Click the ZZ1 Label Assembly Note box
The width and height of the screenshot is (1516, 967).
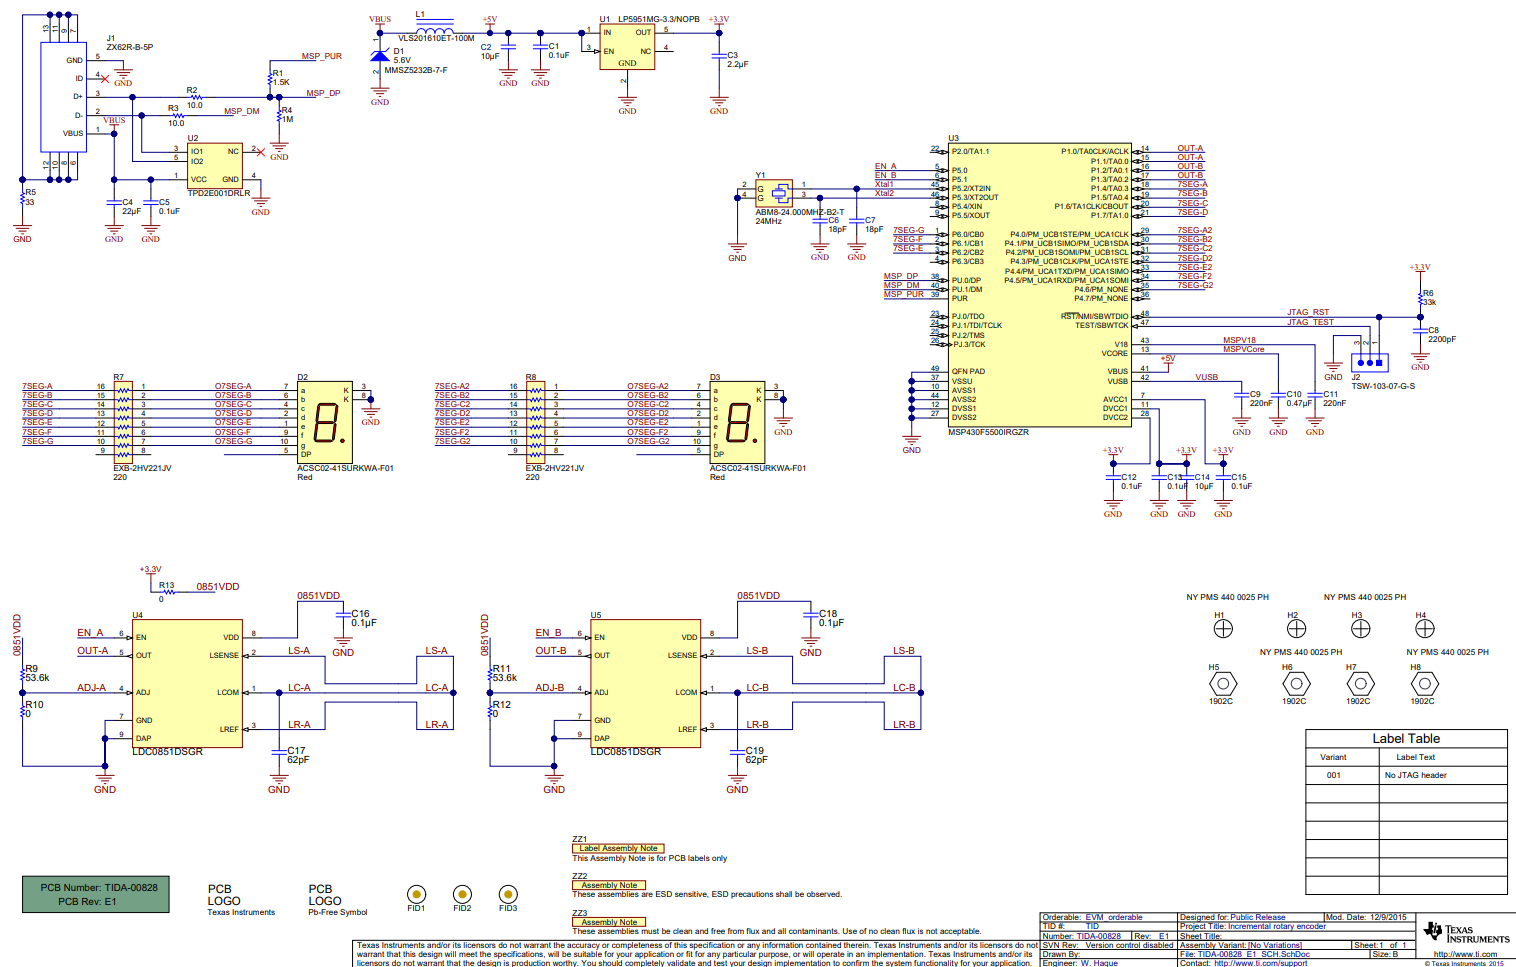tap(618, 848)
